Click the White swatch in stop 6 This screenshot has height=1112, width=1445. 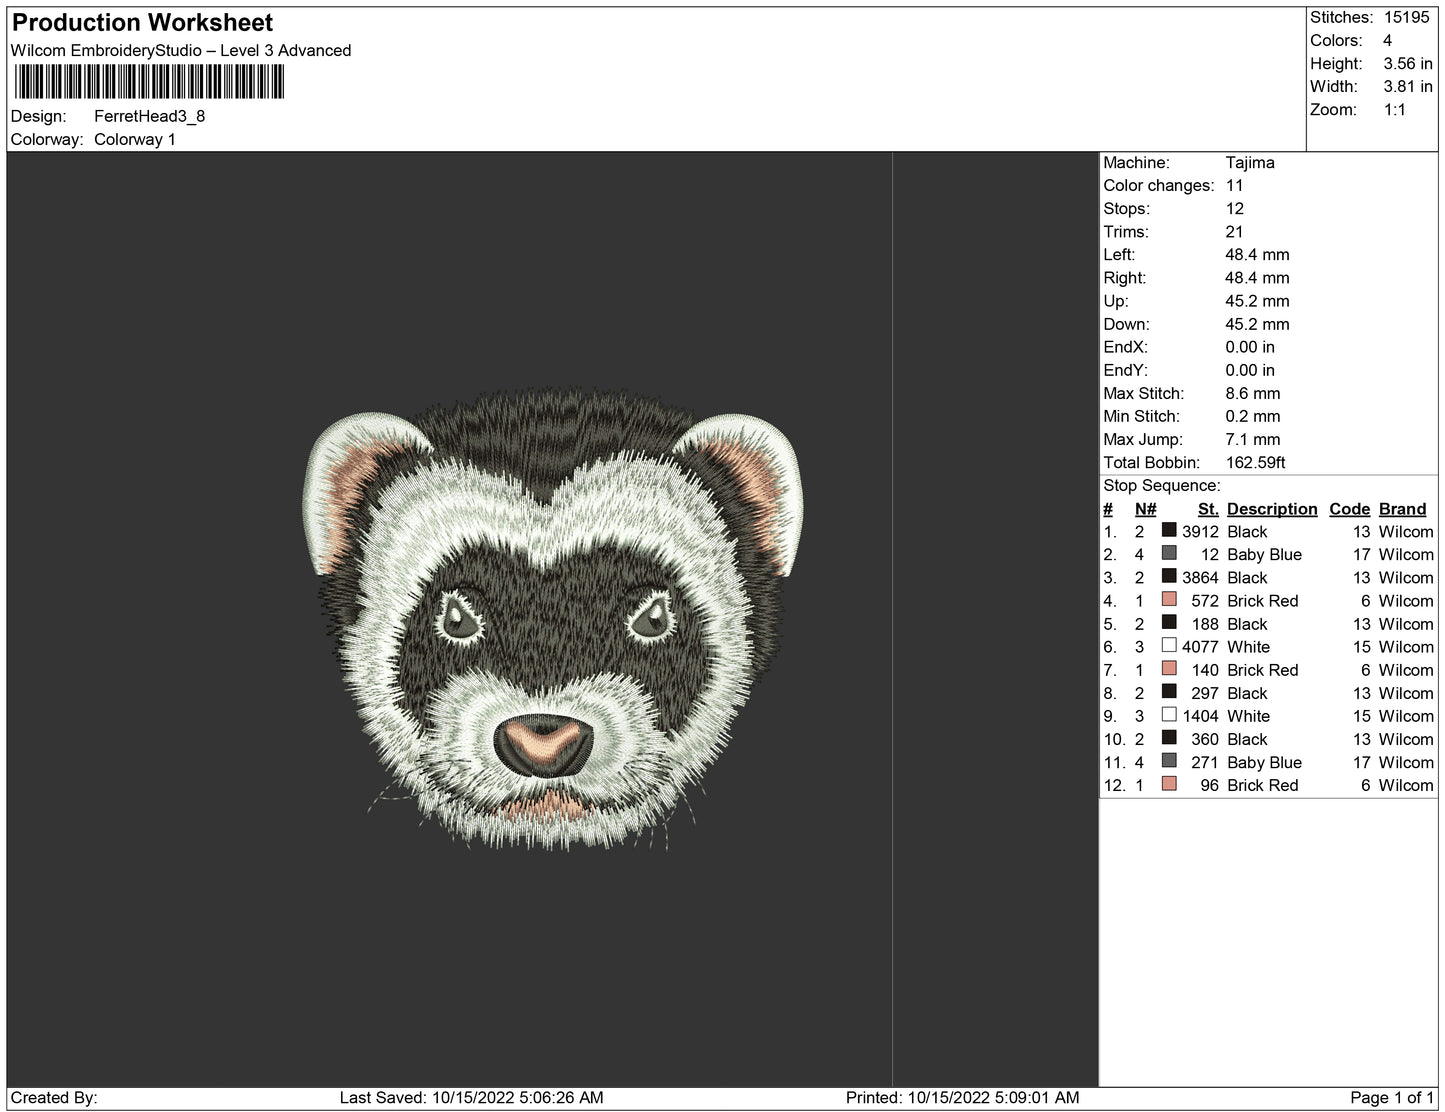pos(1168,645)
